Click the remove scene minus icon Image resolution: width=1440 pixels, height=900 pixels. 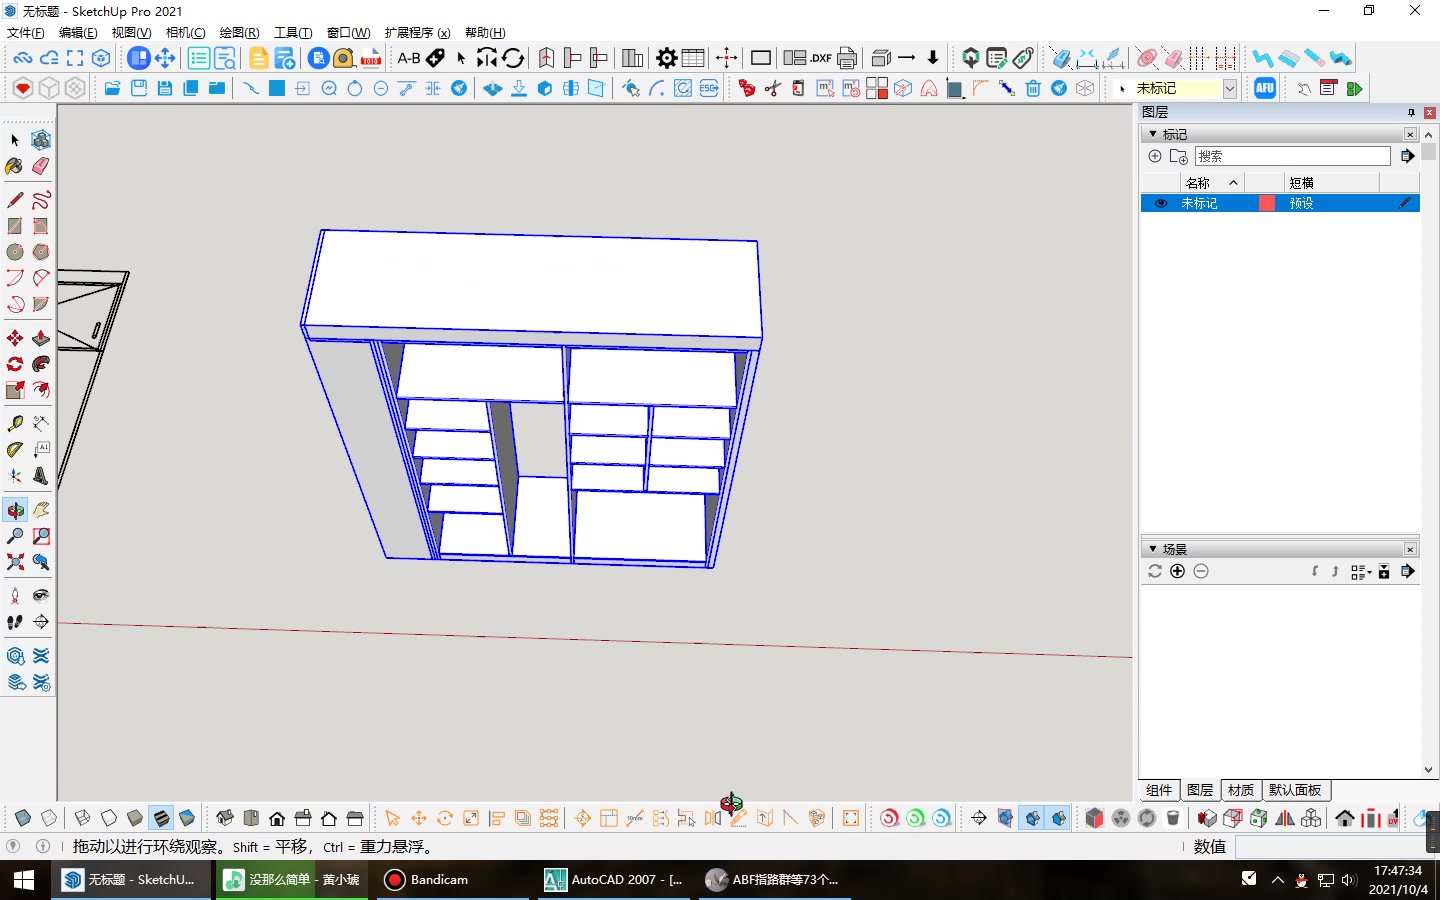(x=1201, y=571)
